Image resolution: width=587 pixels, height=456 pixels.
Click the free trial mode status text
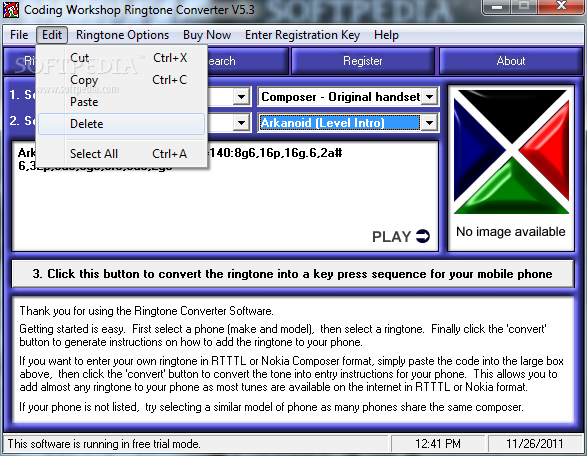[x=104, y=444]
